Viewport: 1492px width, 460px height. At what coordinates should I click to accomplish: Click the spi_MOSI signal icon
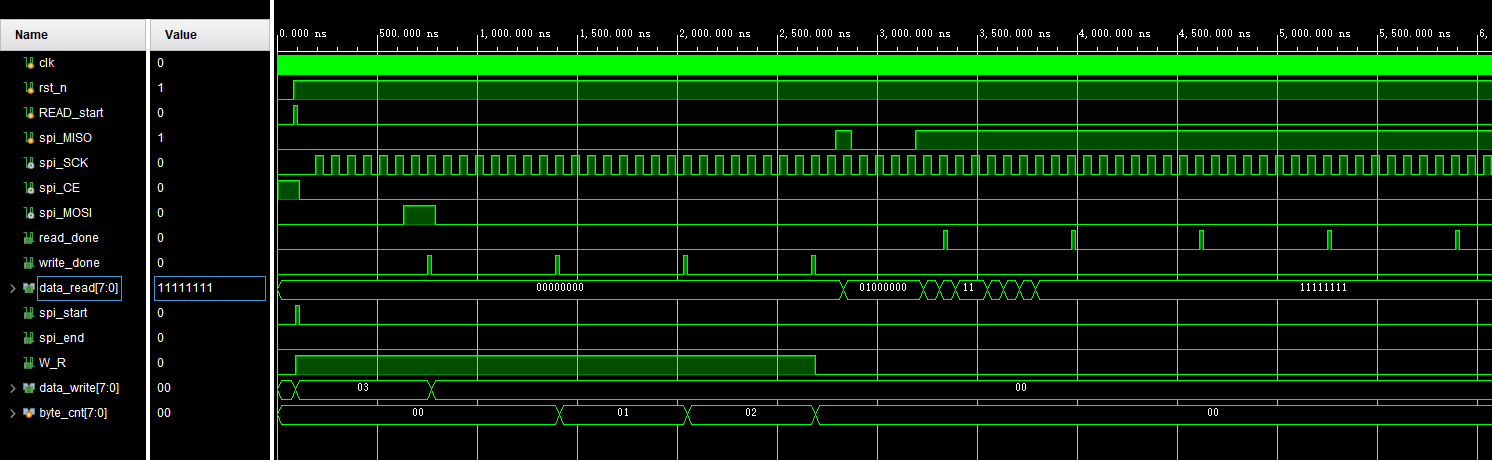(28, 213)
